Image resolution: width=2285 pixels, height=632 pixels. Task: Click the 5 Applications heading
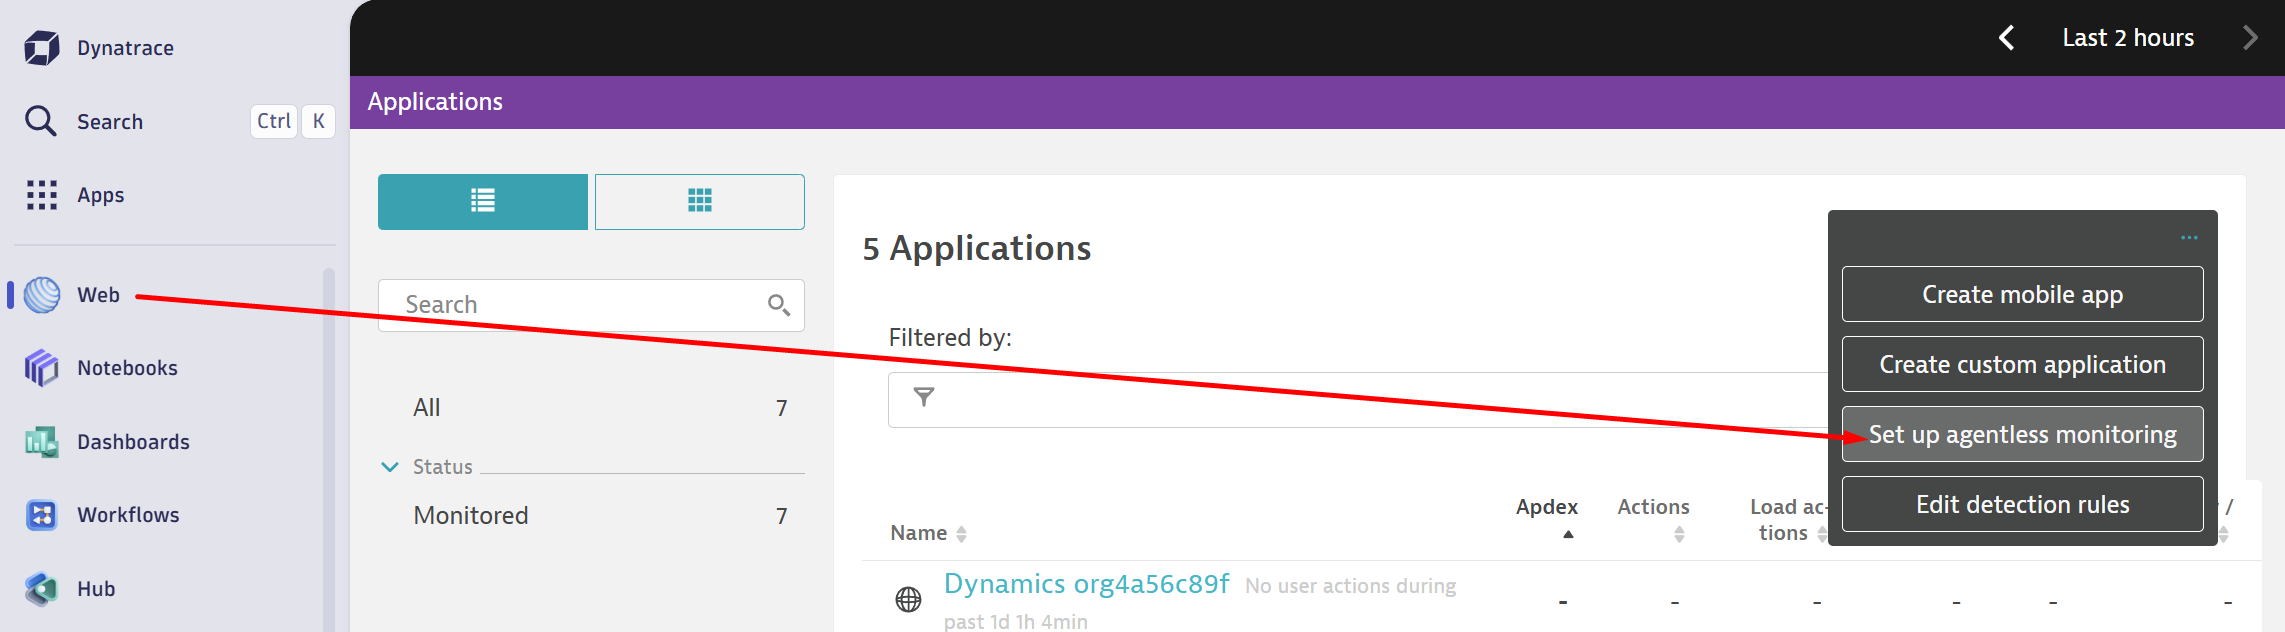pyautogui.click(x=976, y=248)
